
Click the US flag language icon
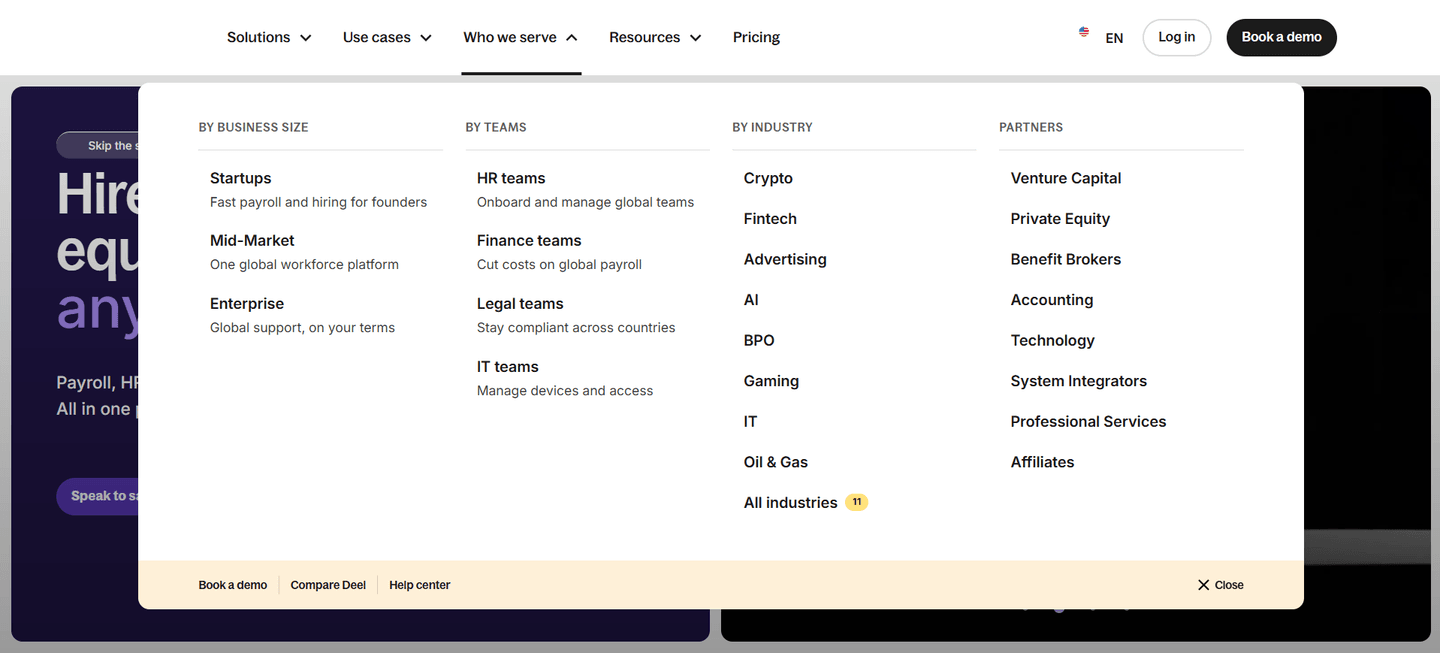(x=1084, y=32)
